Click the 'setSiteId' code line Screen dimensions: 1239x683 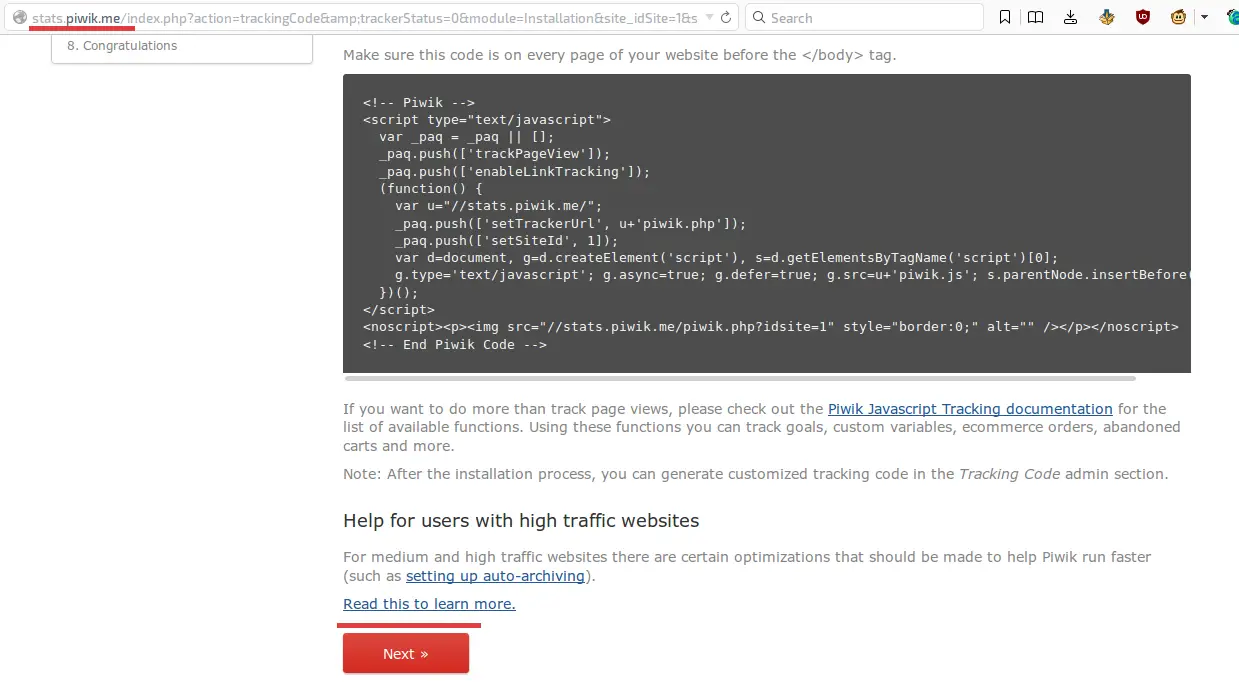pyautogui.click(x=507, y=240)
